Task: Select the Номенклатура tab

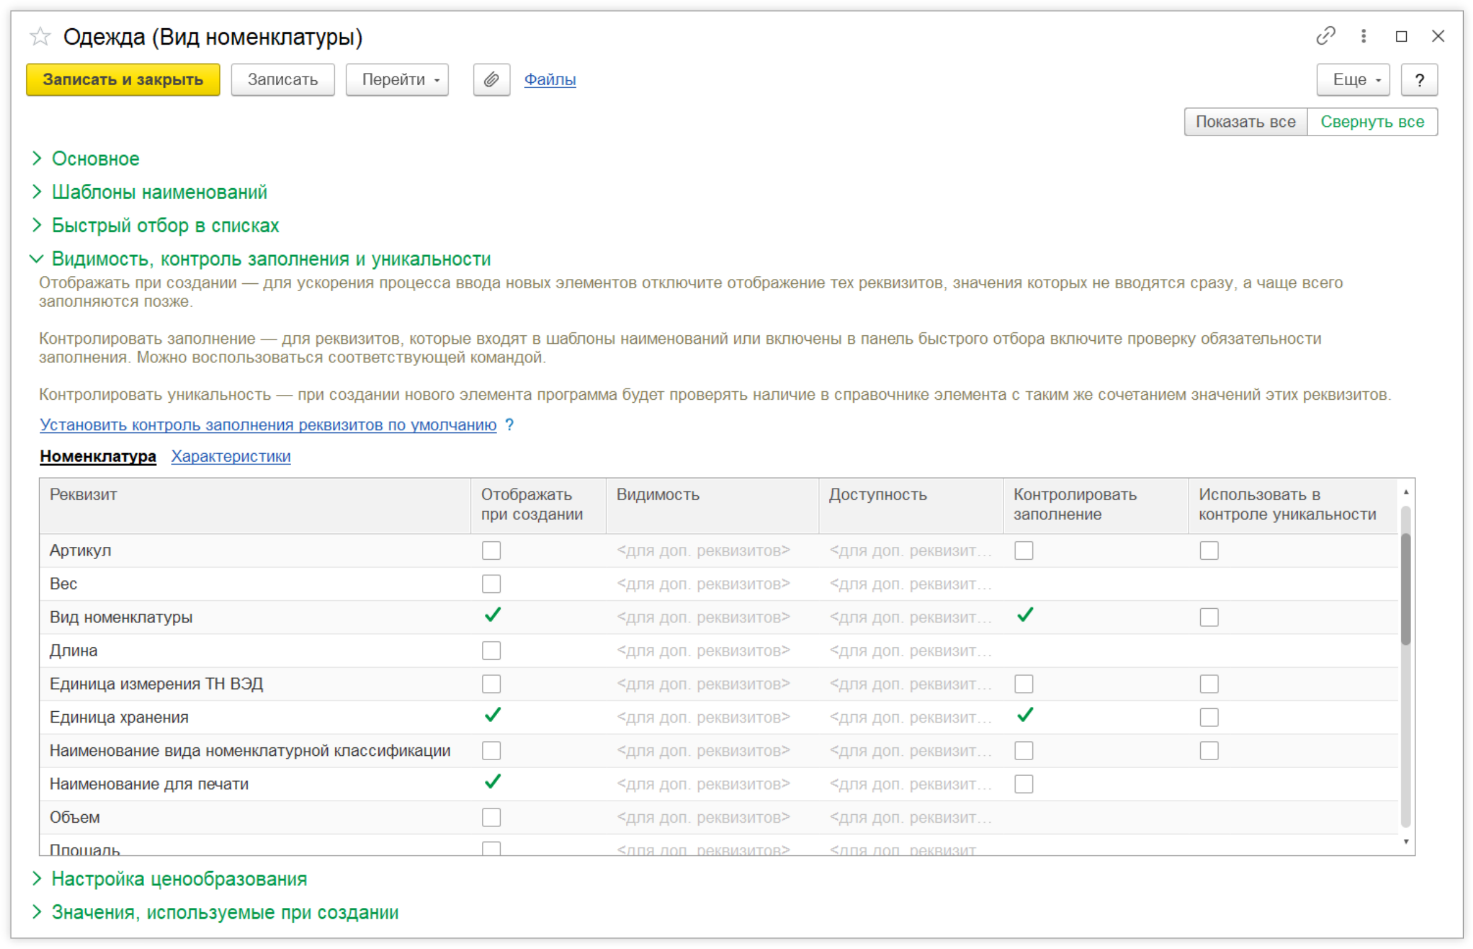Action: coord(98,456)
